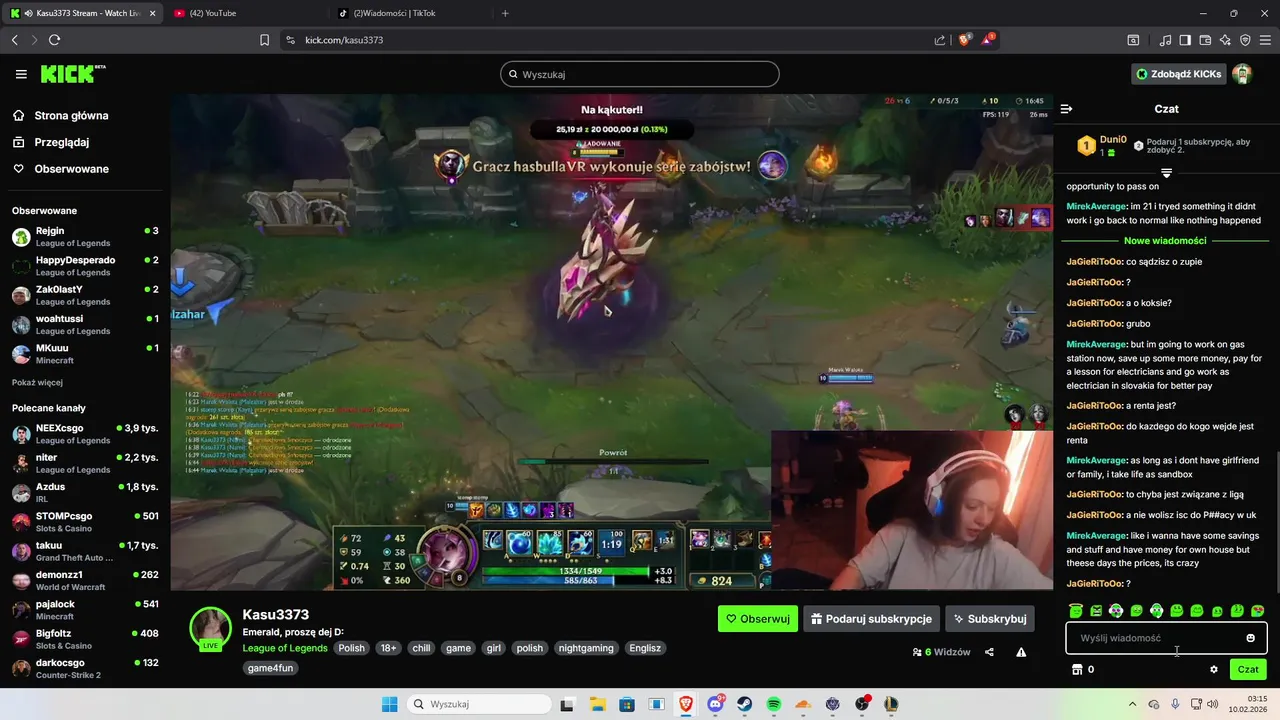
Task: Focus the Wyszukaj search field
Action: (640, 74)
